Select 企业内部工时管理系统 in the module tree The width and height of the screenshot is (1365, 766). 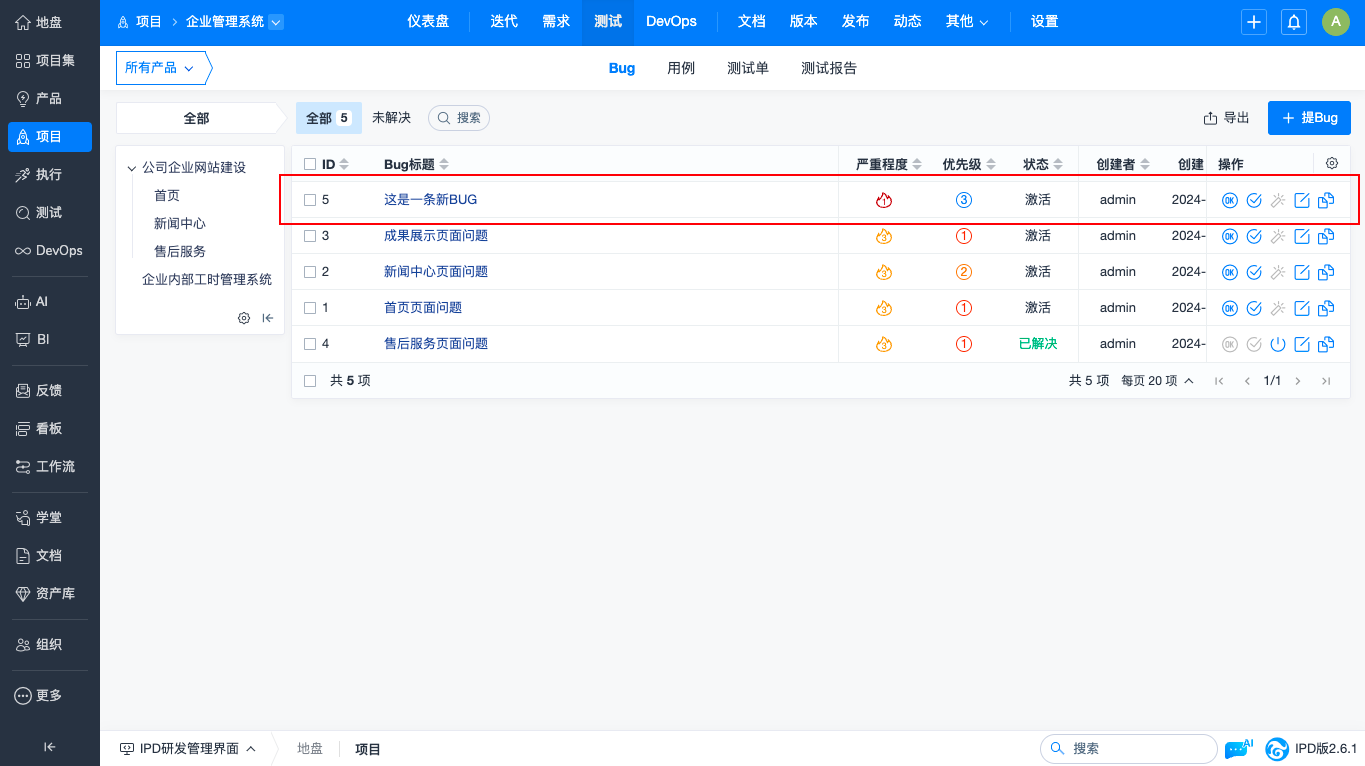tap(207, 280)
